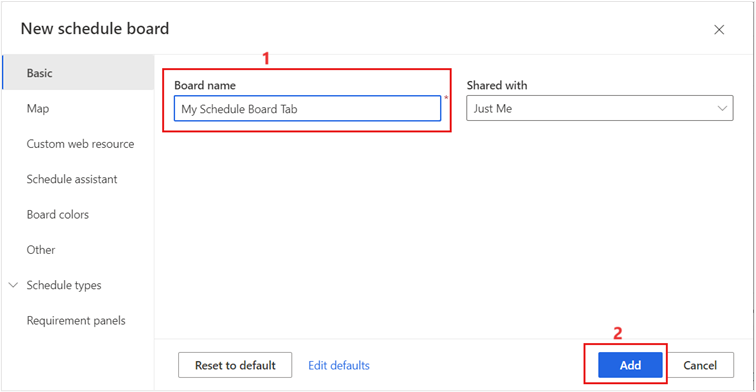Cancel the new schedule board
The width and height of the screenshot is (756, 392).
700,365
